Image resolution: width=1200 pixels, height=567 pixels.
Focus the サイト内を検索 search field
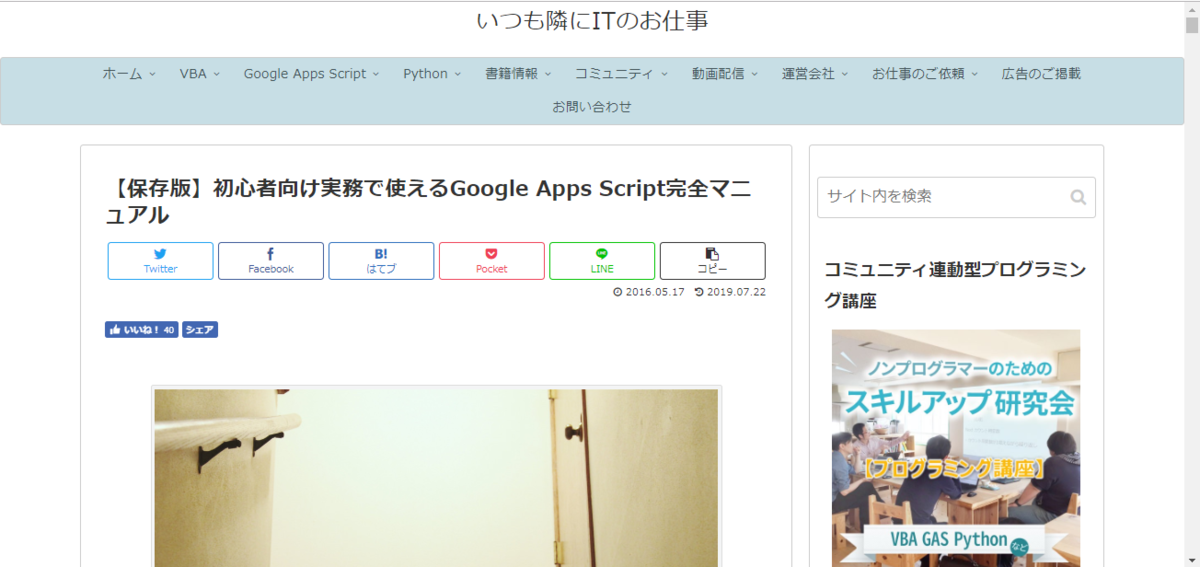(956, 197)
